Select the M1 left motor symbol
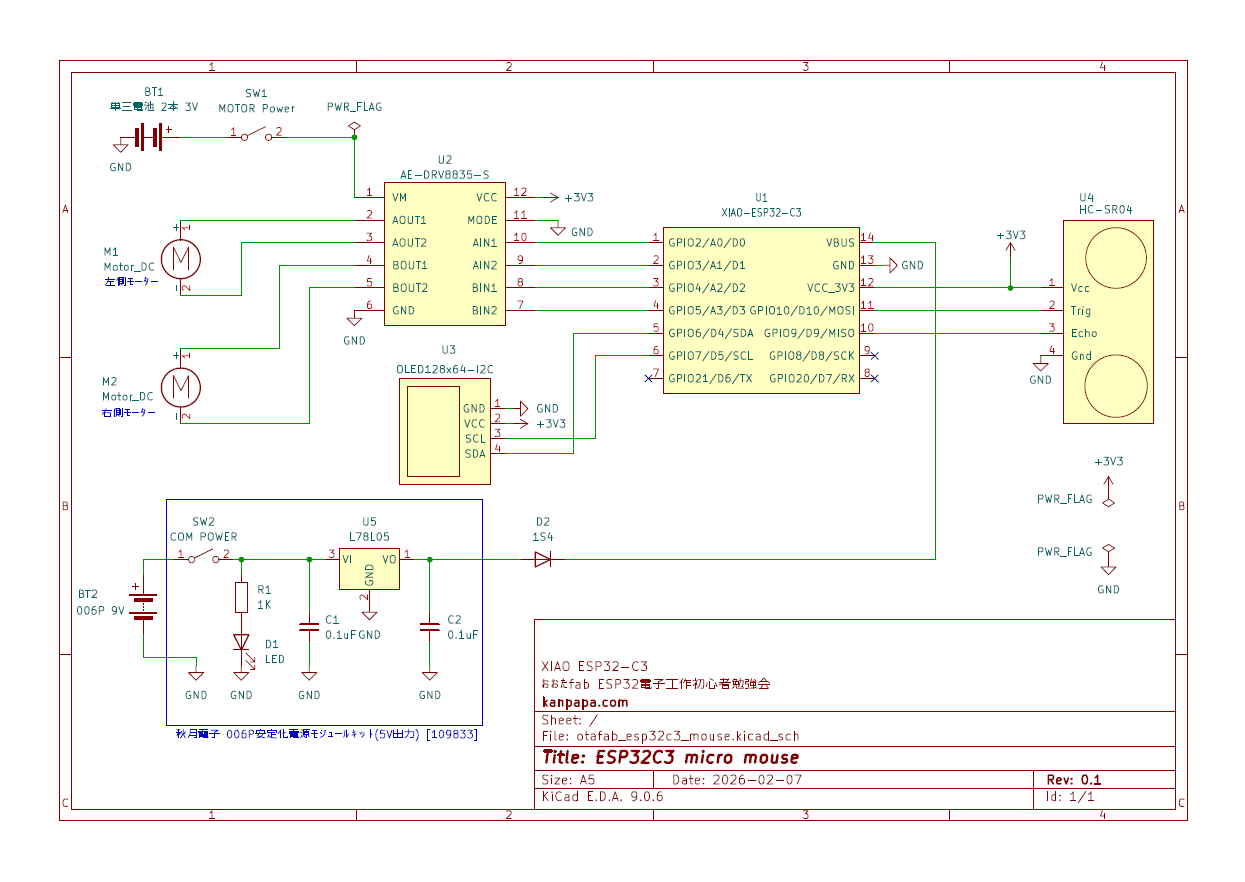This screenshot has width=1245, height=882. pos(181,260)
